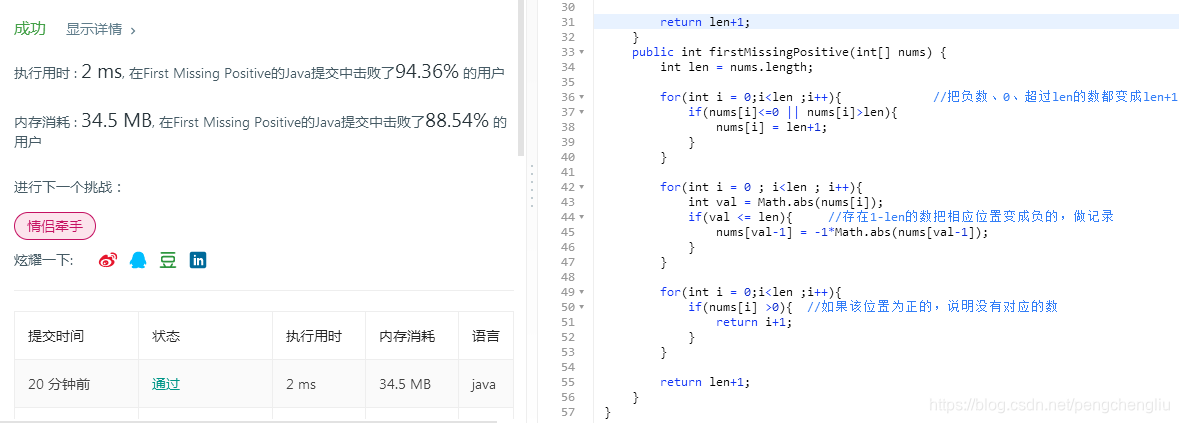Open the 通过 submission status link
Image resolution: width=1179 pixels, height=423 pixels.
pyautogui.click(x=165, y=384)
